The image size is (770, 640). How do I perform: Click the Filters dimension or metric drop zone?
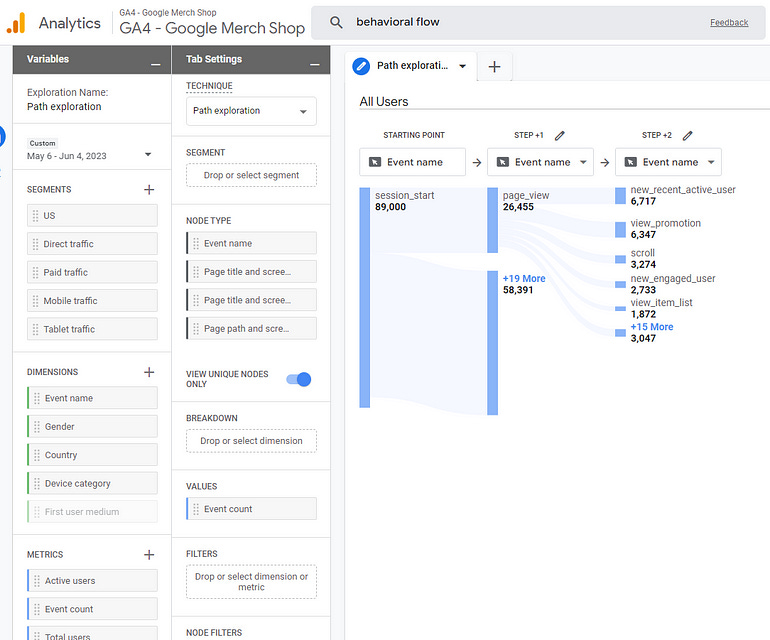pos(251,582)
